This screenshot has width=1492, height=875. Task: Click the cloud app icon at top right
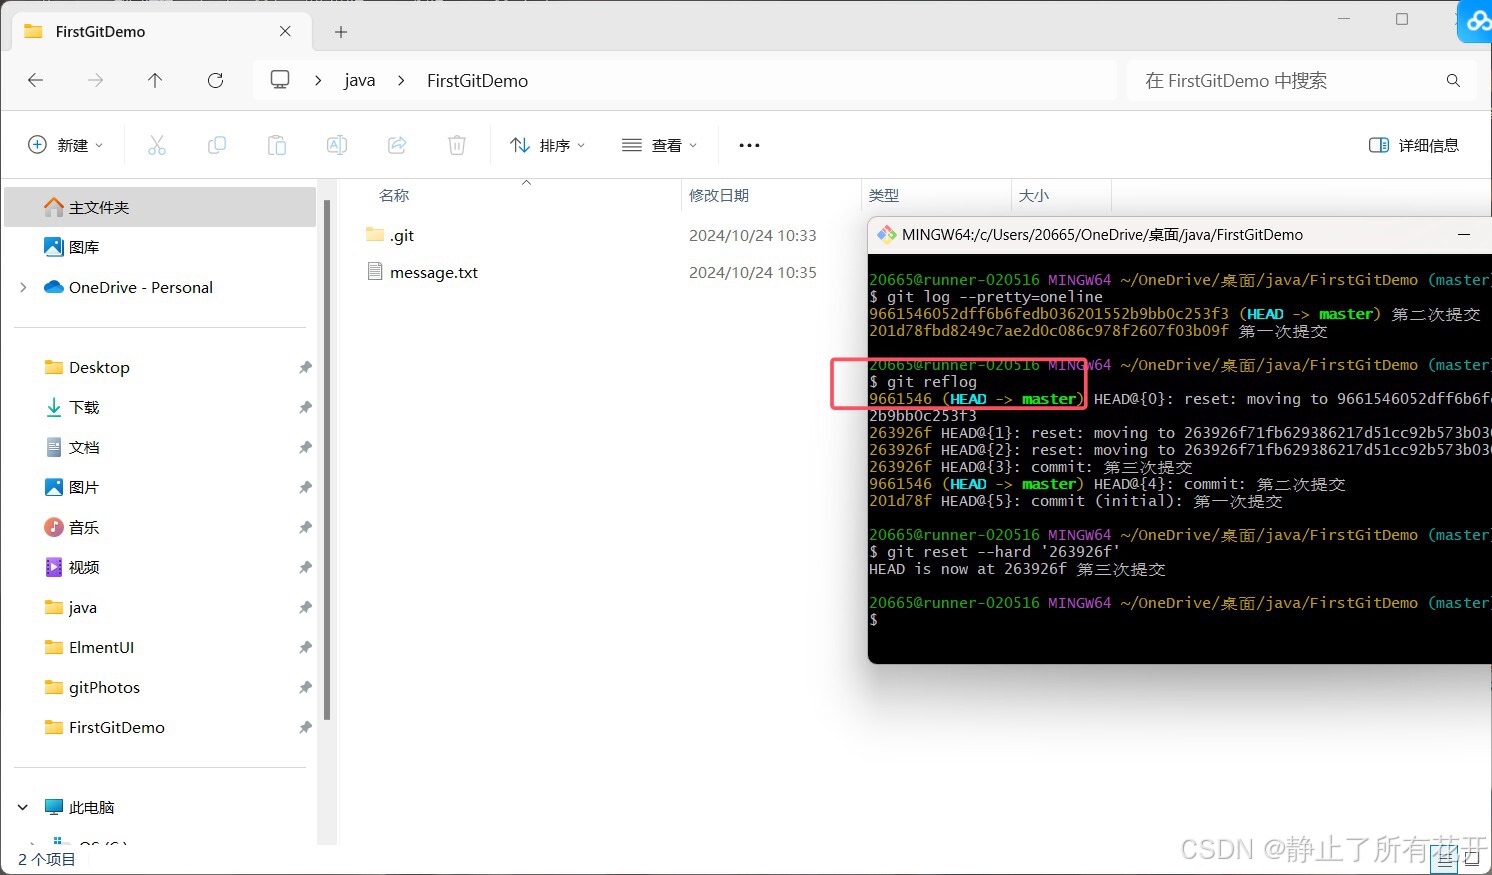pos(1476,20)
